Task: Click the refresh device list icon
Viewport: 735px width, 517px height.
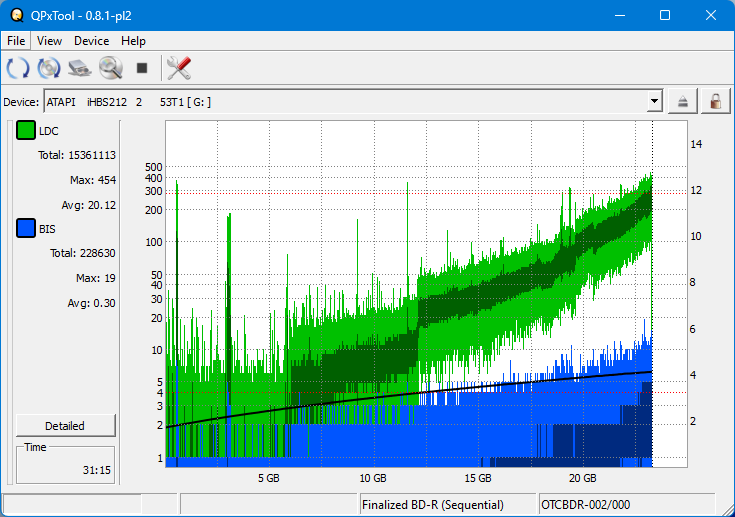Action: click(18, 68)
